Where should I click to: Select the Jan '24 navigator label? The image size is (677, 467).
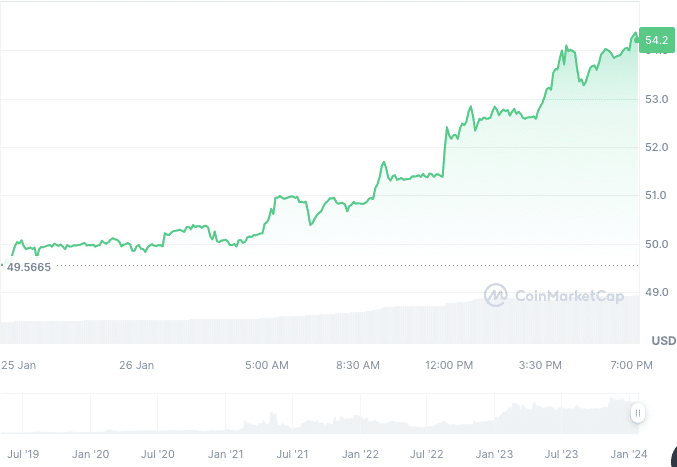pos(631,454)
